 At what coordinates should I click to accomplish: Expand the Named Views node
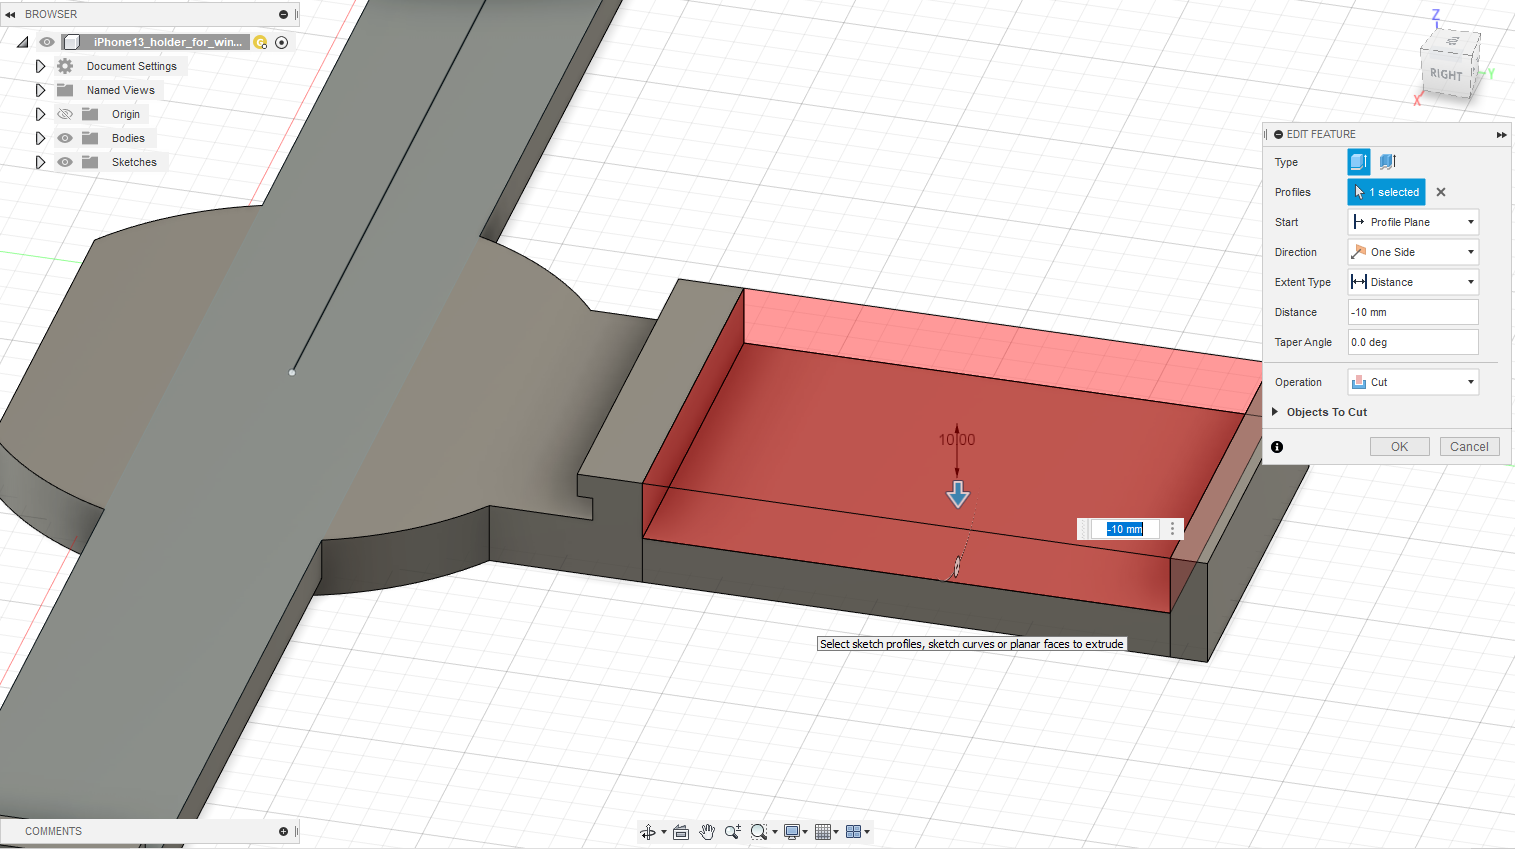pos(40,90)
